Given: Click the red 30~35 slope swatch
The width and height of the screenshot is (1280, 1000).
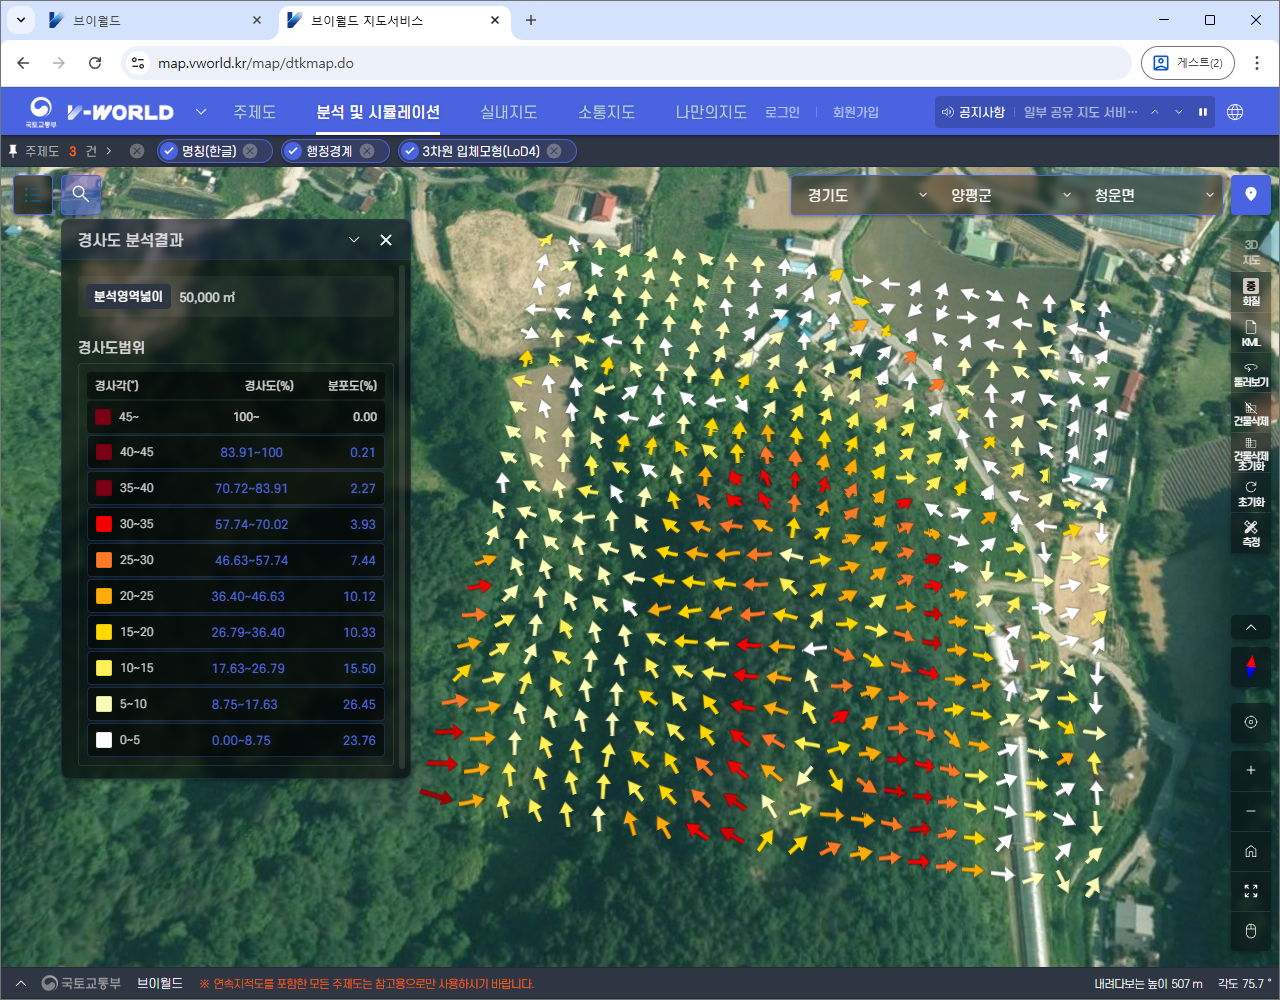Looking at the screenshot, I should [104, 524].
